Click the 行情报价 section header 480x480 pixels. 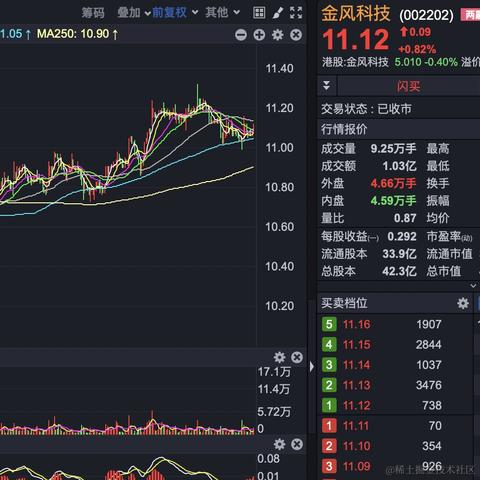point(344,129)
